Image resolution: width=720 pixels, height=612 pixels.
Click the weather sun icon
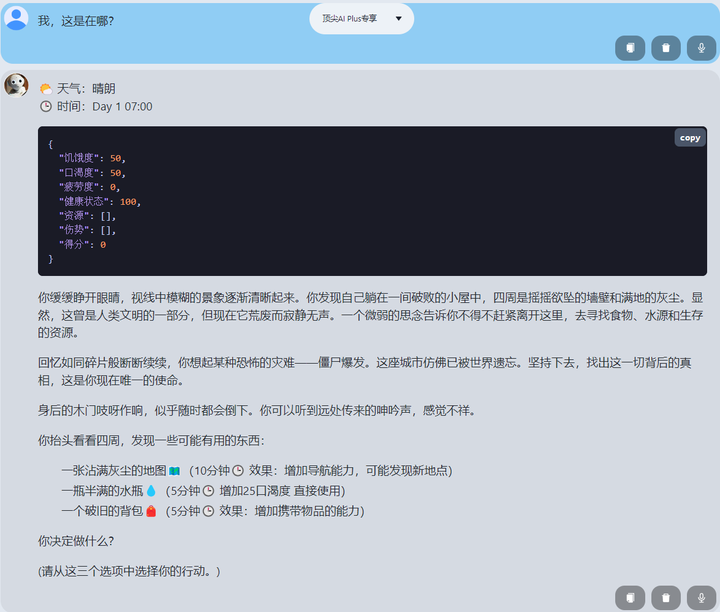click(x=45, y=89)
